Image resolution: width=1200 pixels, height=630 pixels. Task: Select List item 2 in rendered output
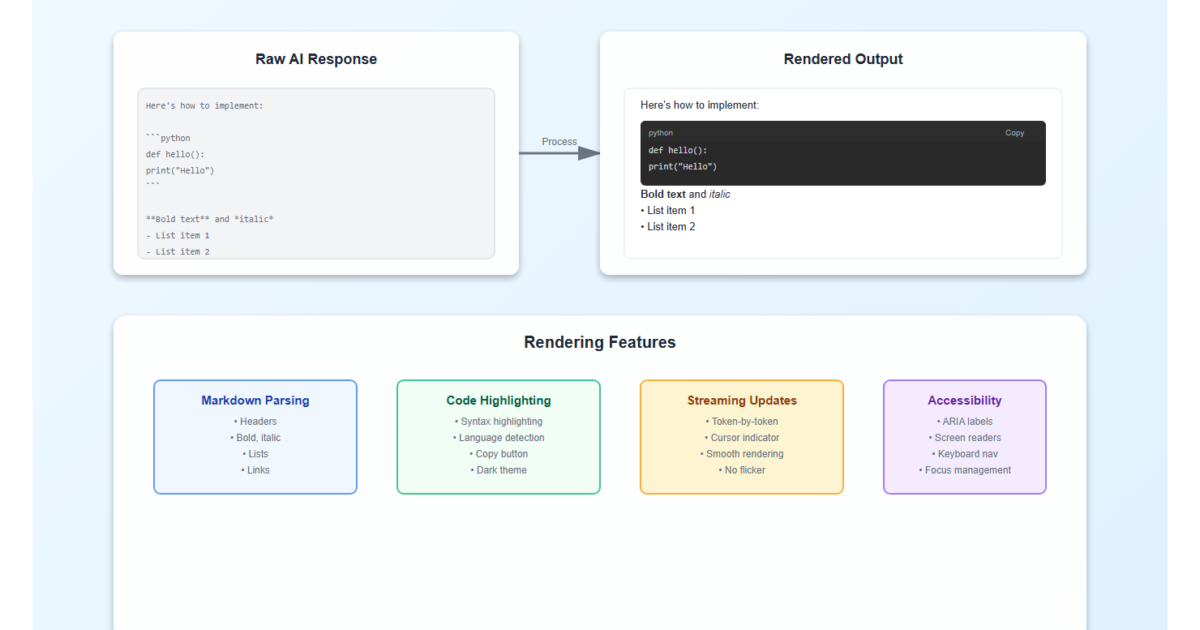click(669, 227)
